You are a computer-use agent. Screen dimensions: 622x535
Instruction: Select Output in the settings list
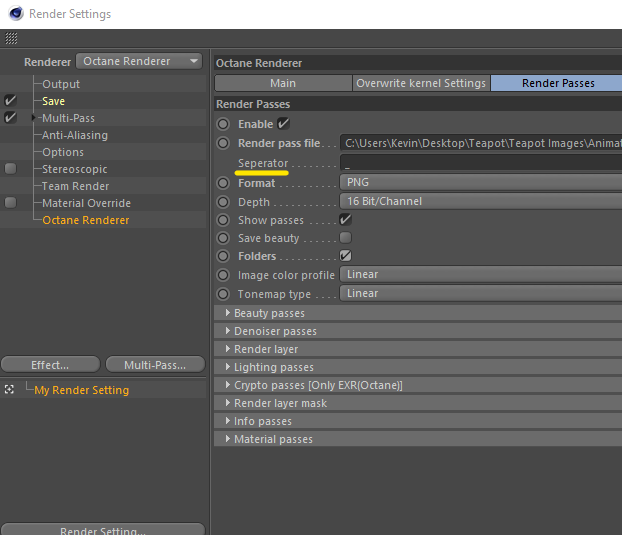click(61, 84)
